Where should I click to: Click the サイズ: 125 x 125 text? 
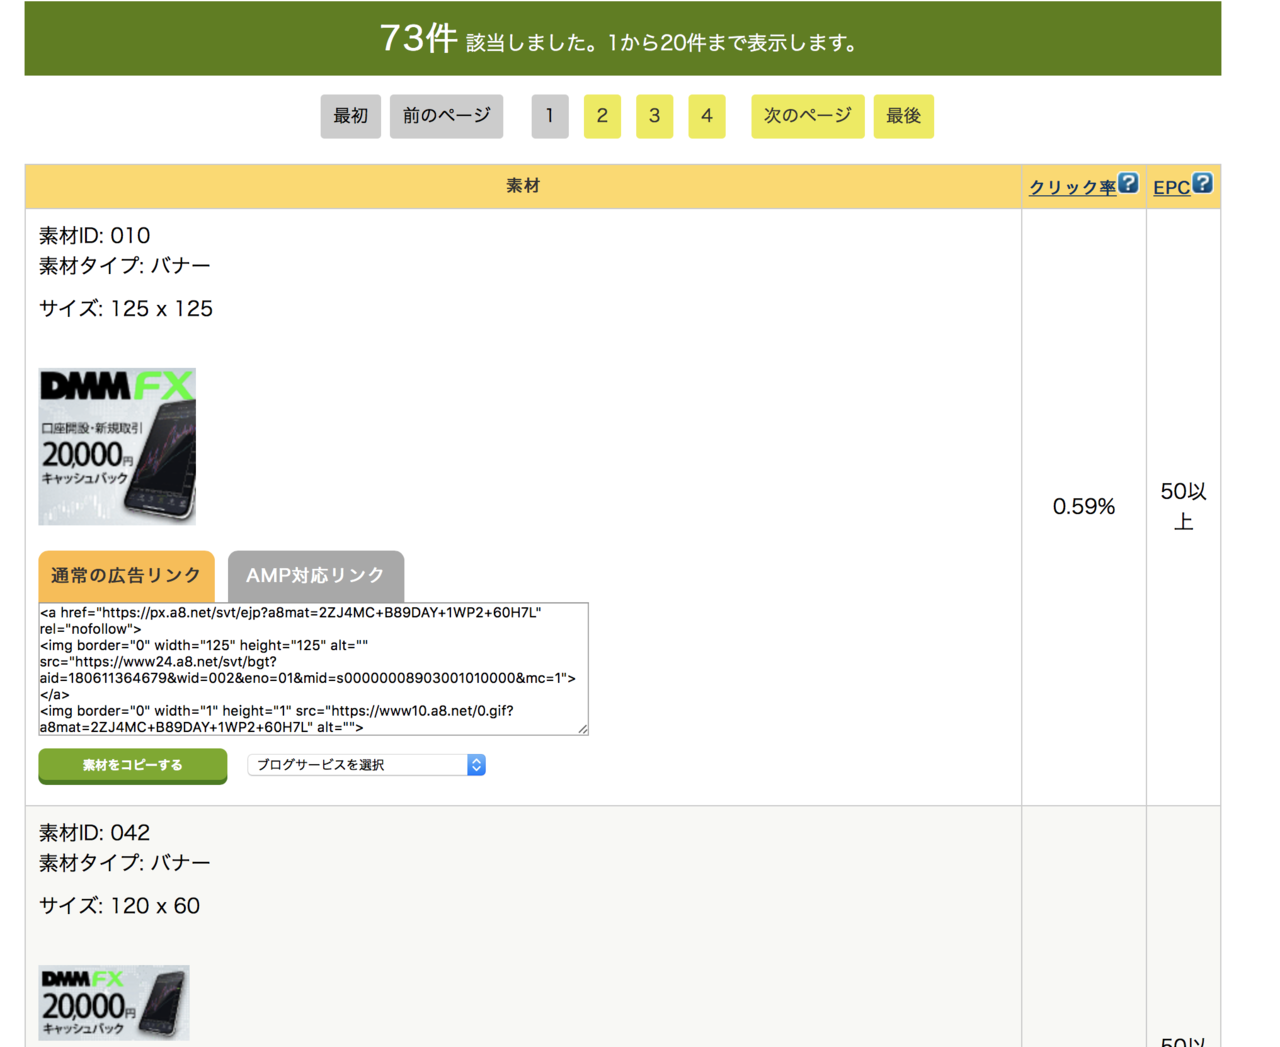(x=126, y=309)
